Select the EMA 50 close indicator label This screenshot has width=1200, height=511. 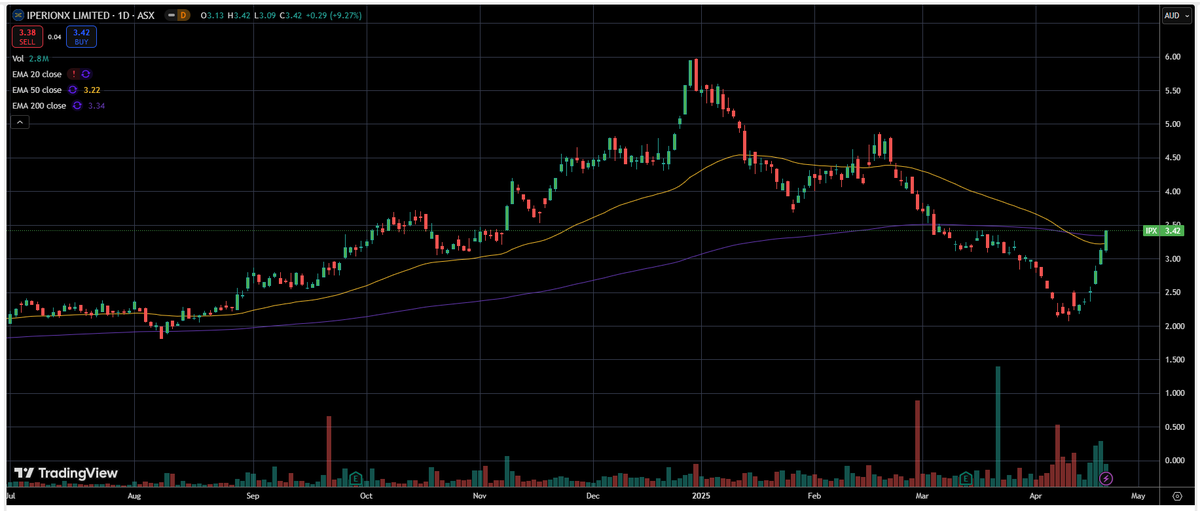click(37, 90)
